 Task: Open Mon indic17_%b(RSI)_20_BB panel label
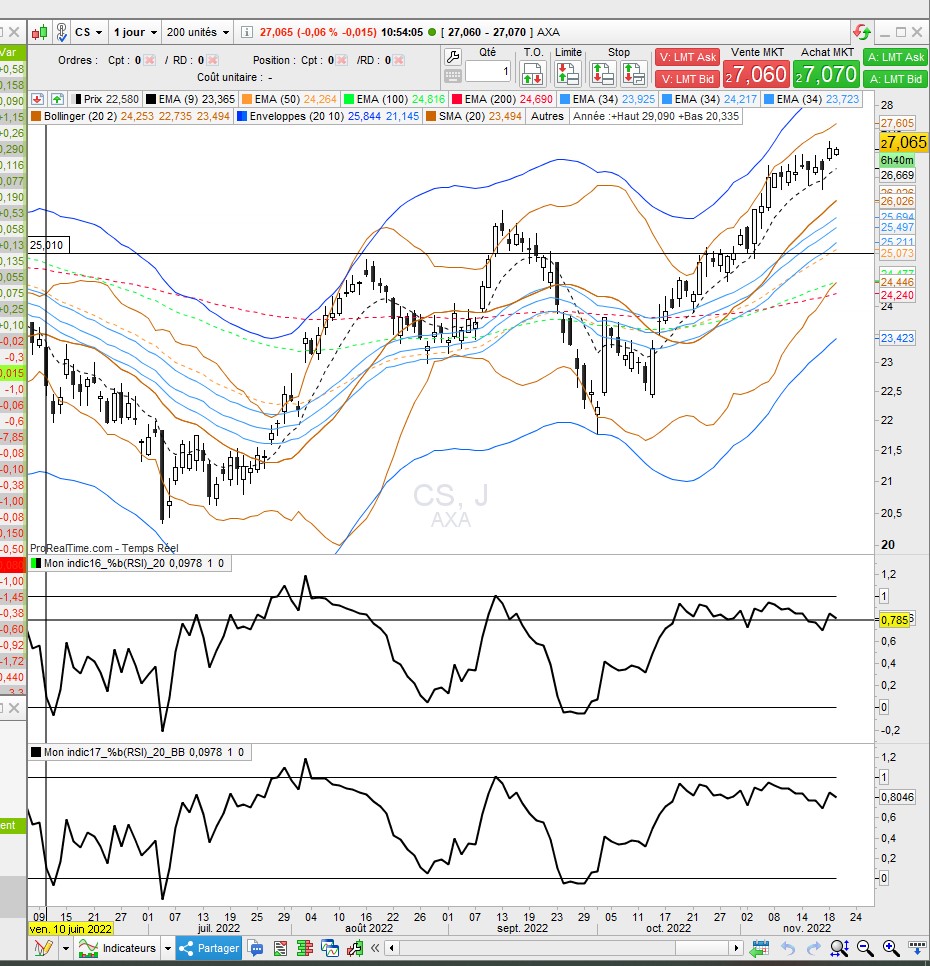pos(139,752)
